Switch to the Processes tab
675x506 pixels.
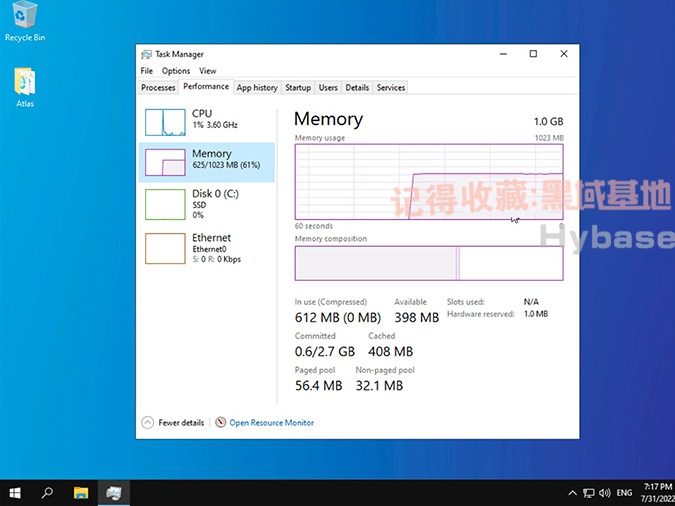coord(158,87)
